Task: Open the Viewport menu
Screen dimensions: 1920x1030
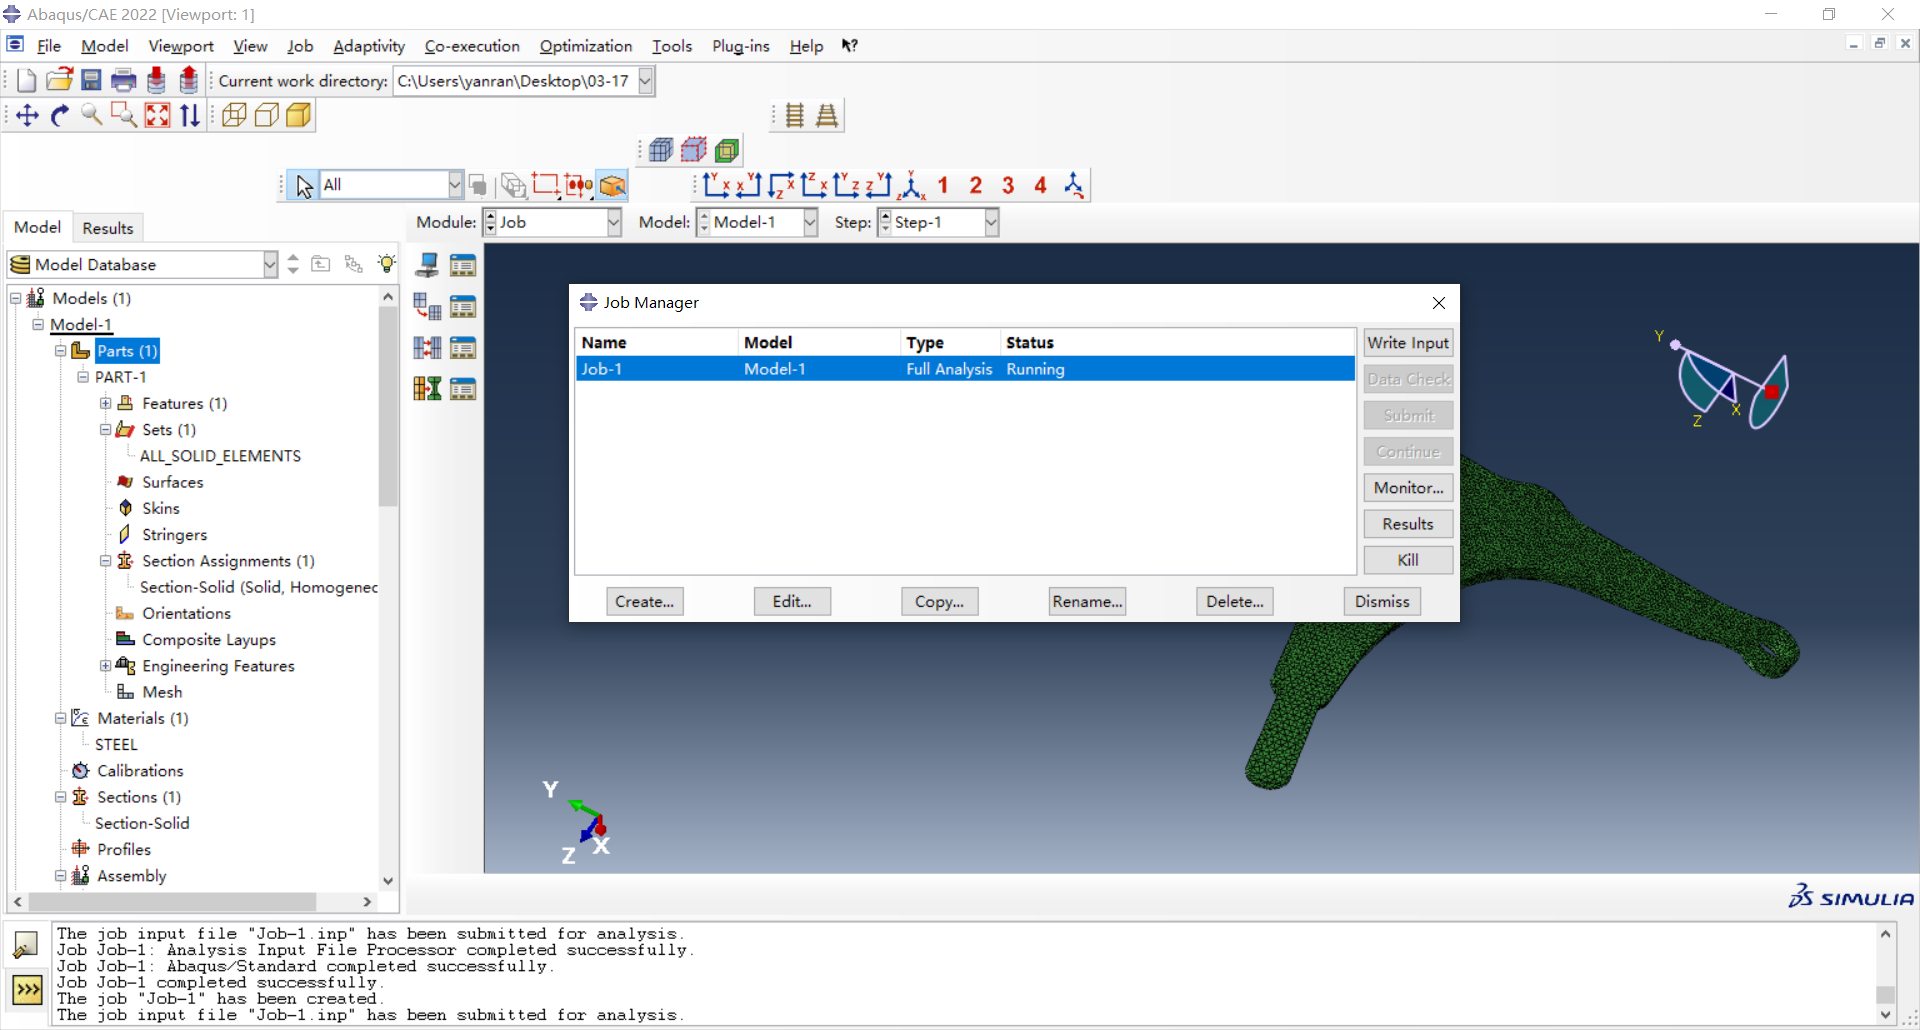Action: 181,46
